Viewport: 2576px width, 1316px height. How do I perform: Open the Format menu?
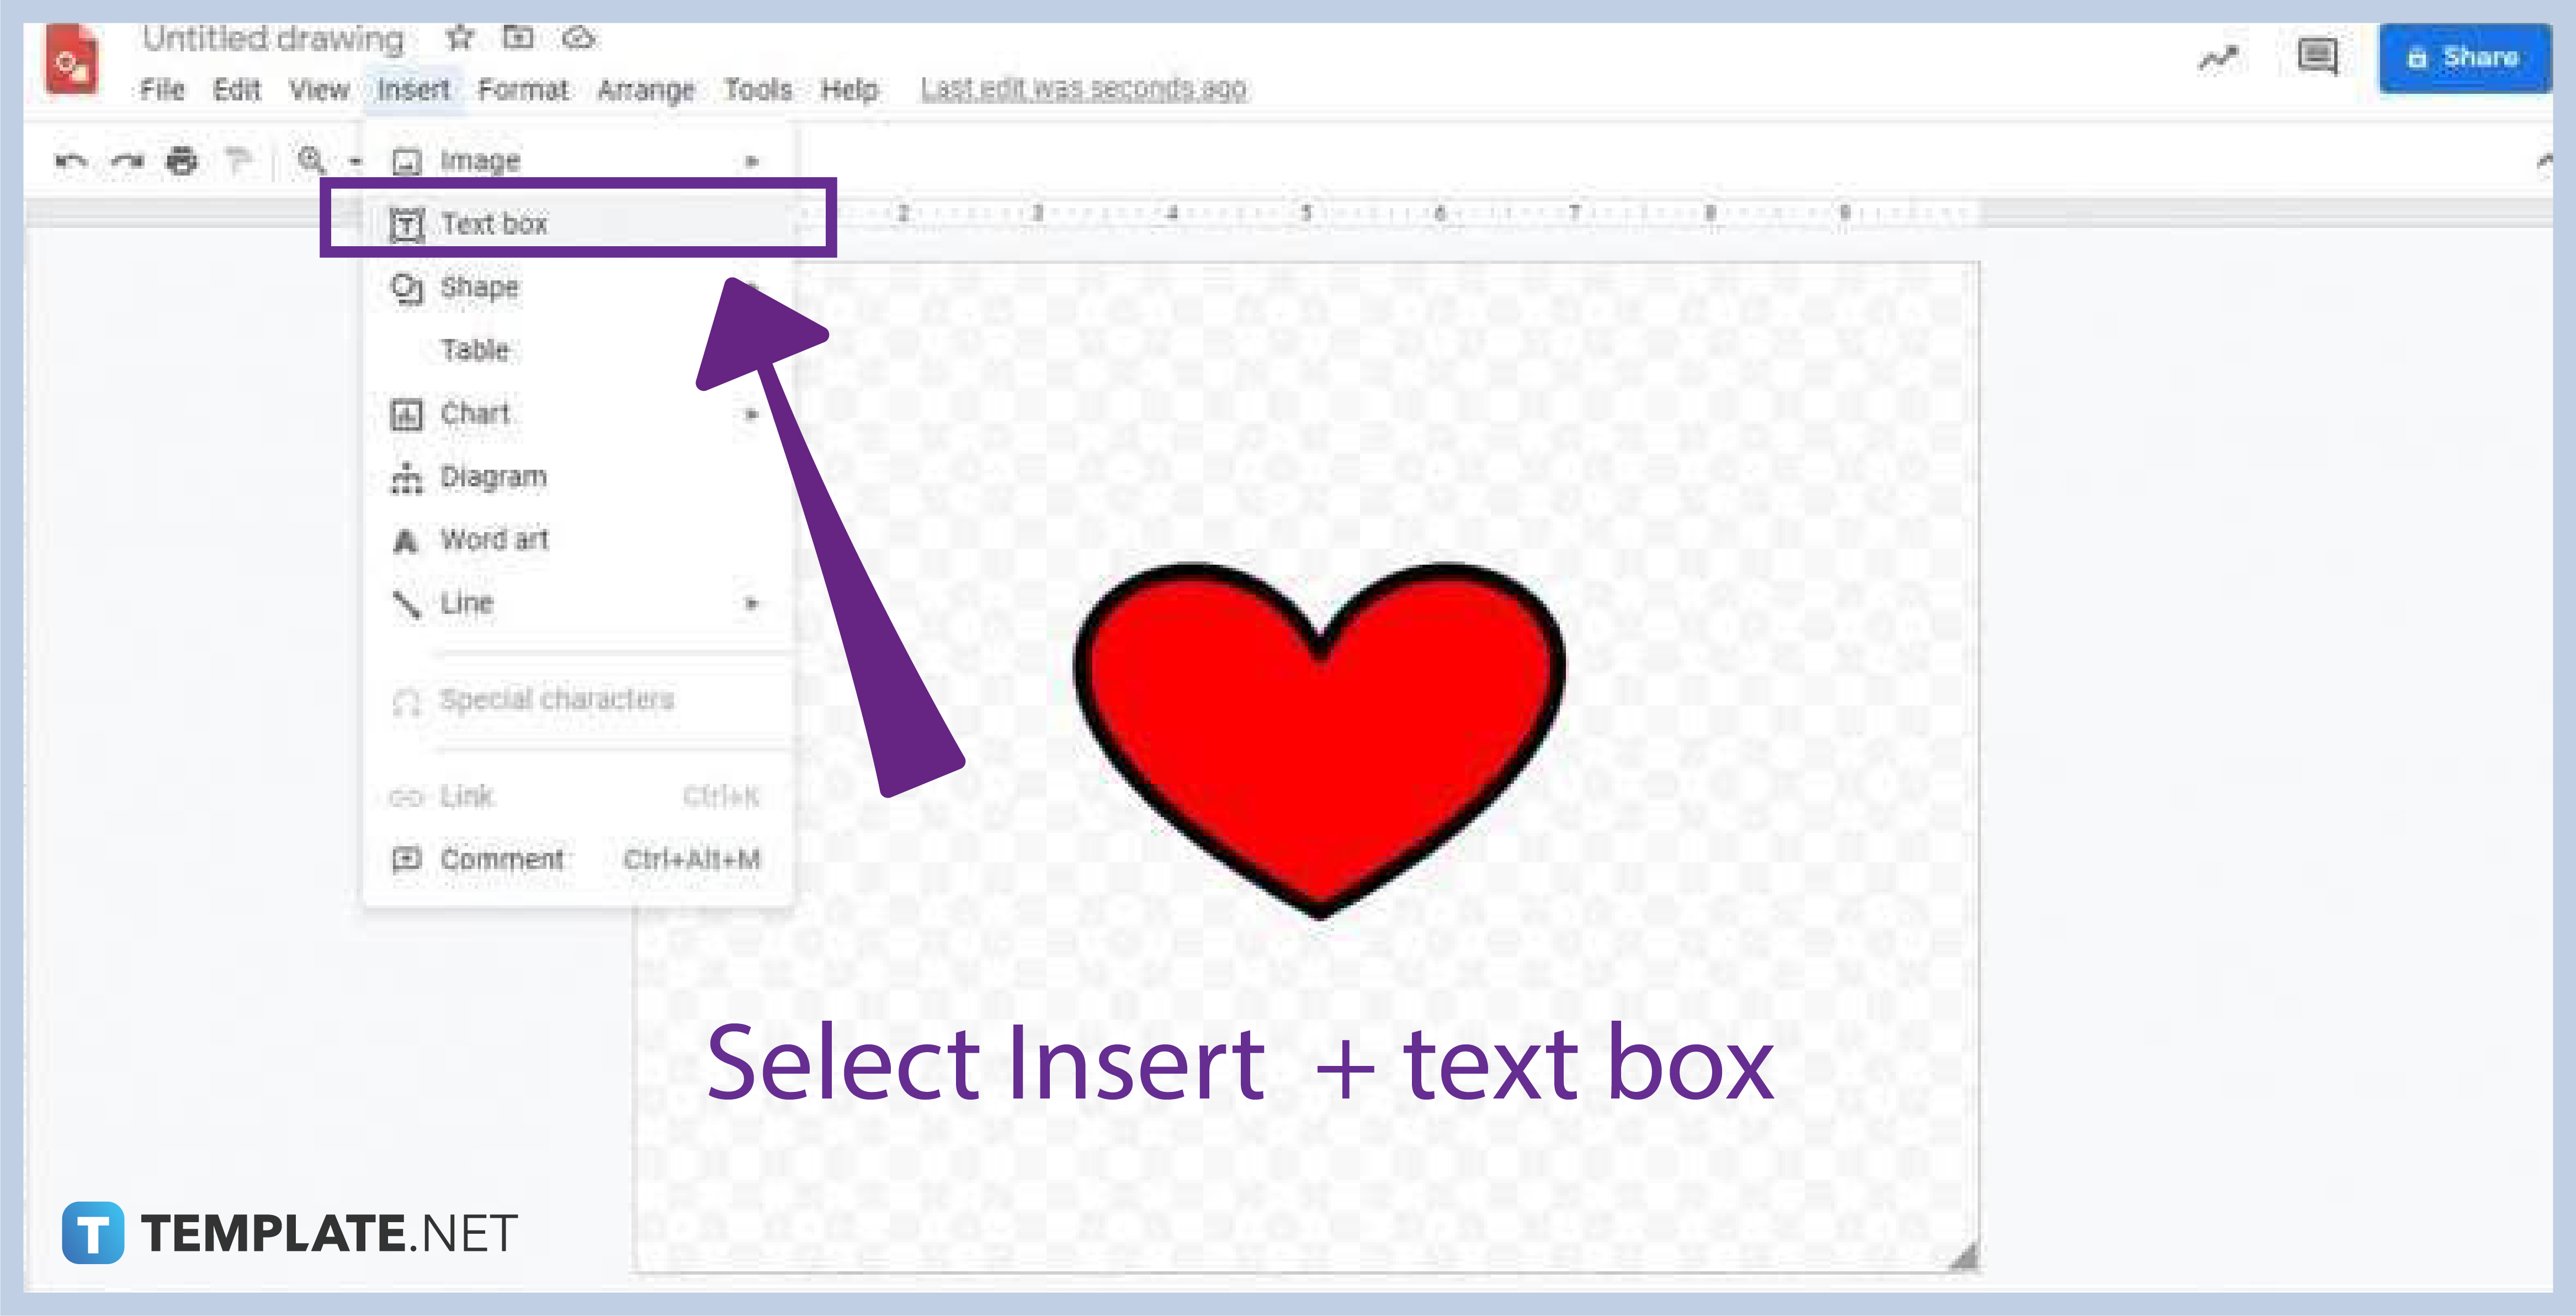coord(525,89)
